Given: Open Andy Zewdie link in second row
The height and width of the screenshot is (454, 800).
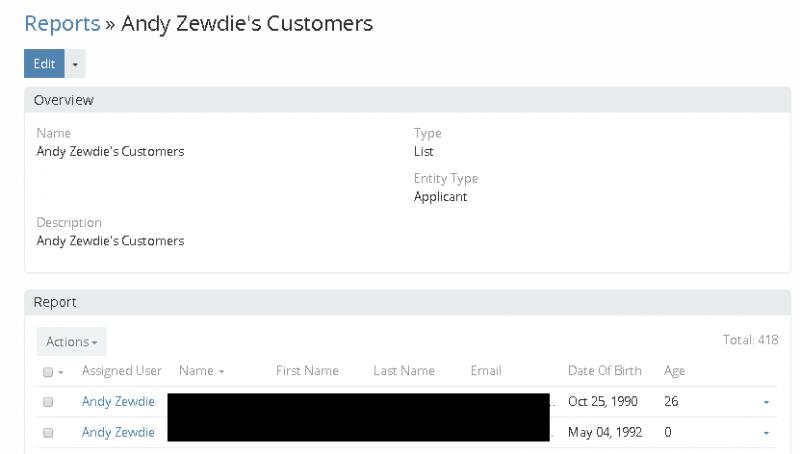Looking at the screenshot, I should (118, 432).
